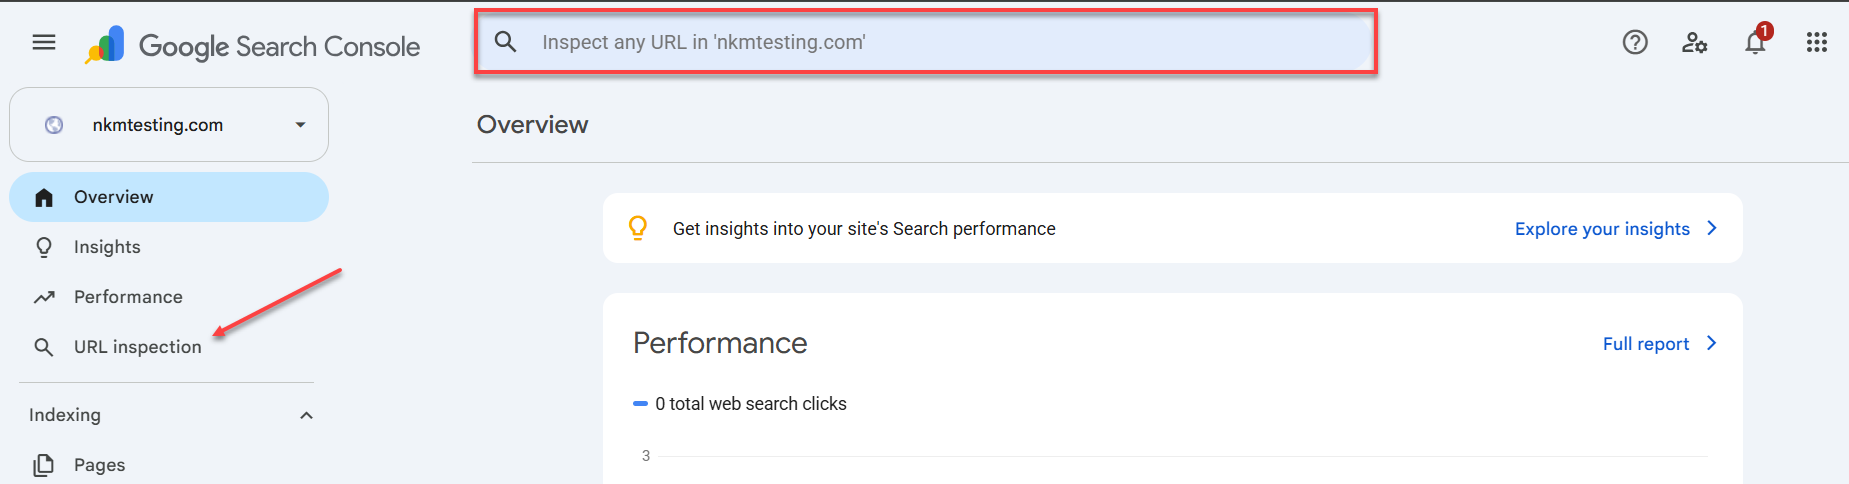Select Insights in the sidebar
Viewport: 1849px width, 484px height.
(169, 247)
